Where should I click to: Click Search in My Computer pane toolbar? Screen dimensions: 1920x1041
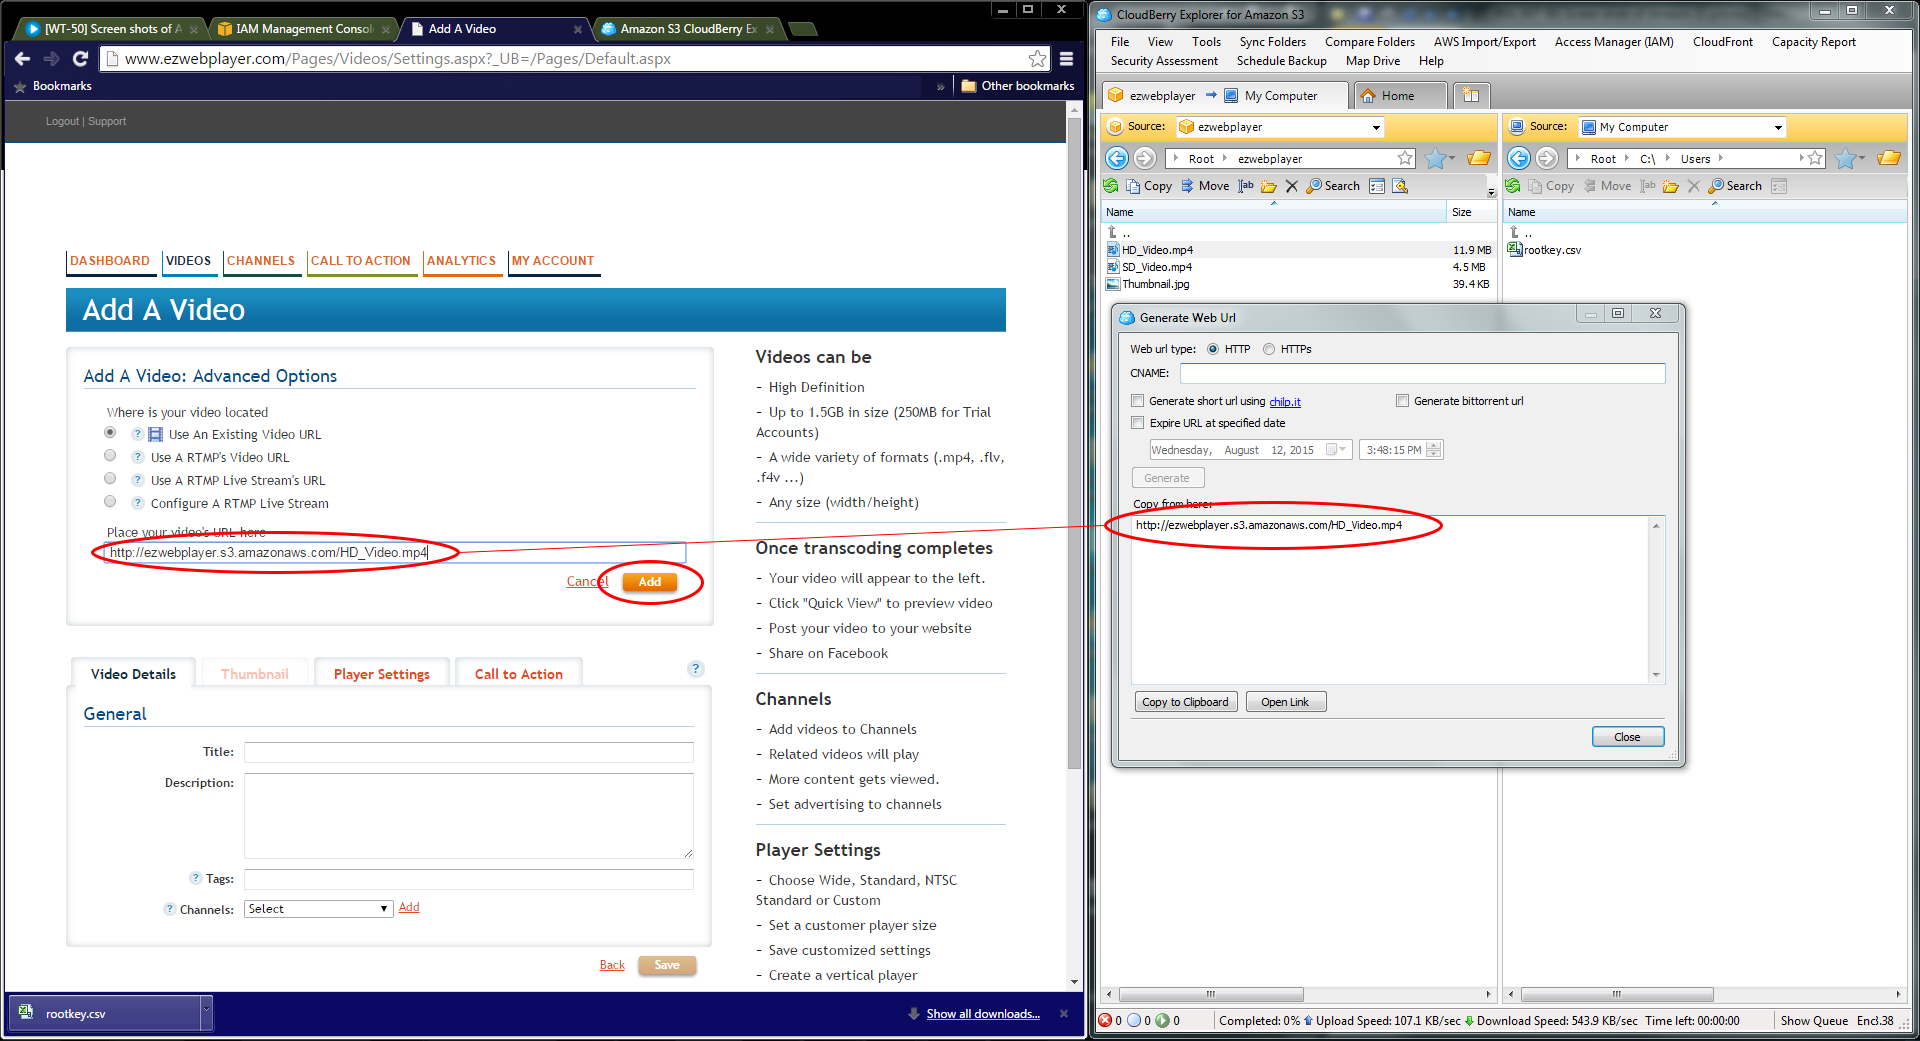coord(1736,186)
